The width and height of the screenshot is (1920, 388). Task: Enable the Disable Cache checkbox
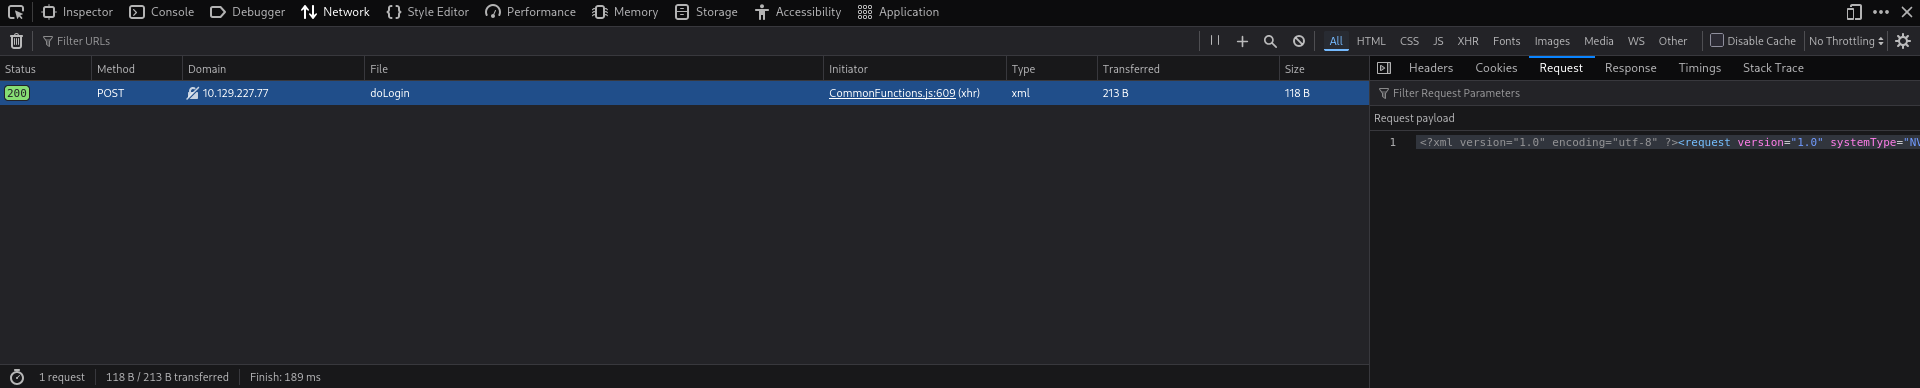1717,41
